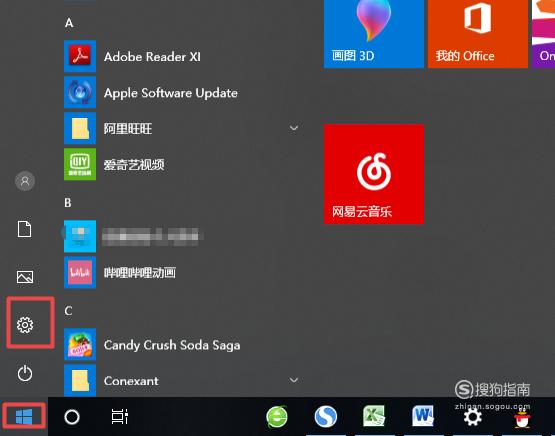The height and width of the screenshot is (436, 555).
Task: Open the gear Settings app on taskbar
Action: [473, 417]
